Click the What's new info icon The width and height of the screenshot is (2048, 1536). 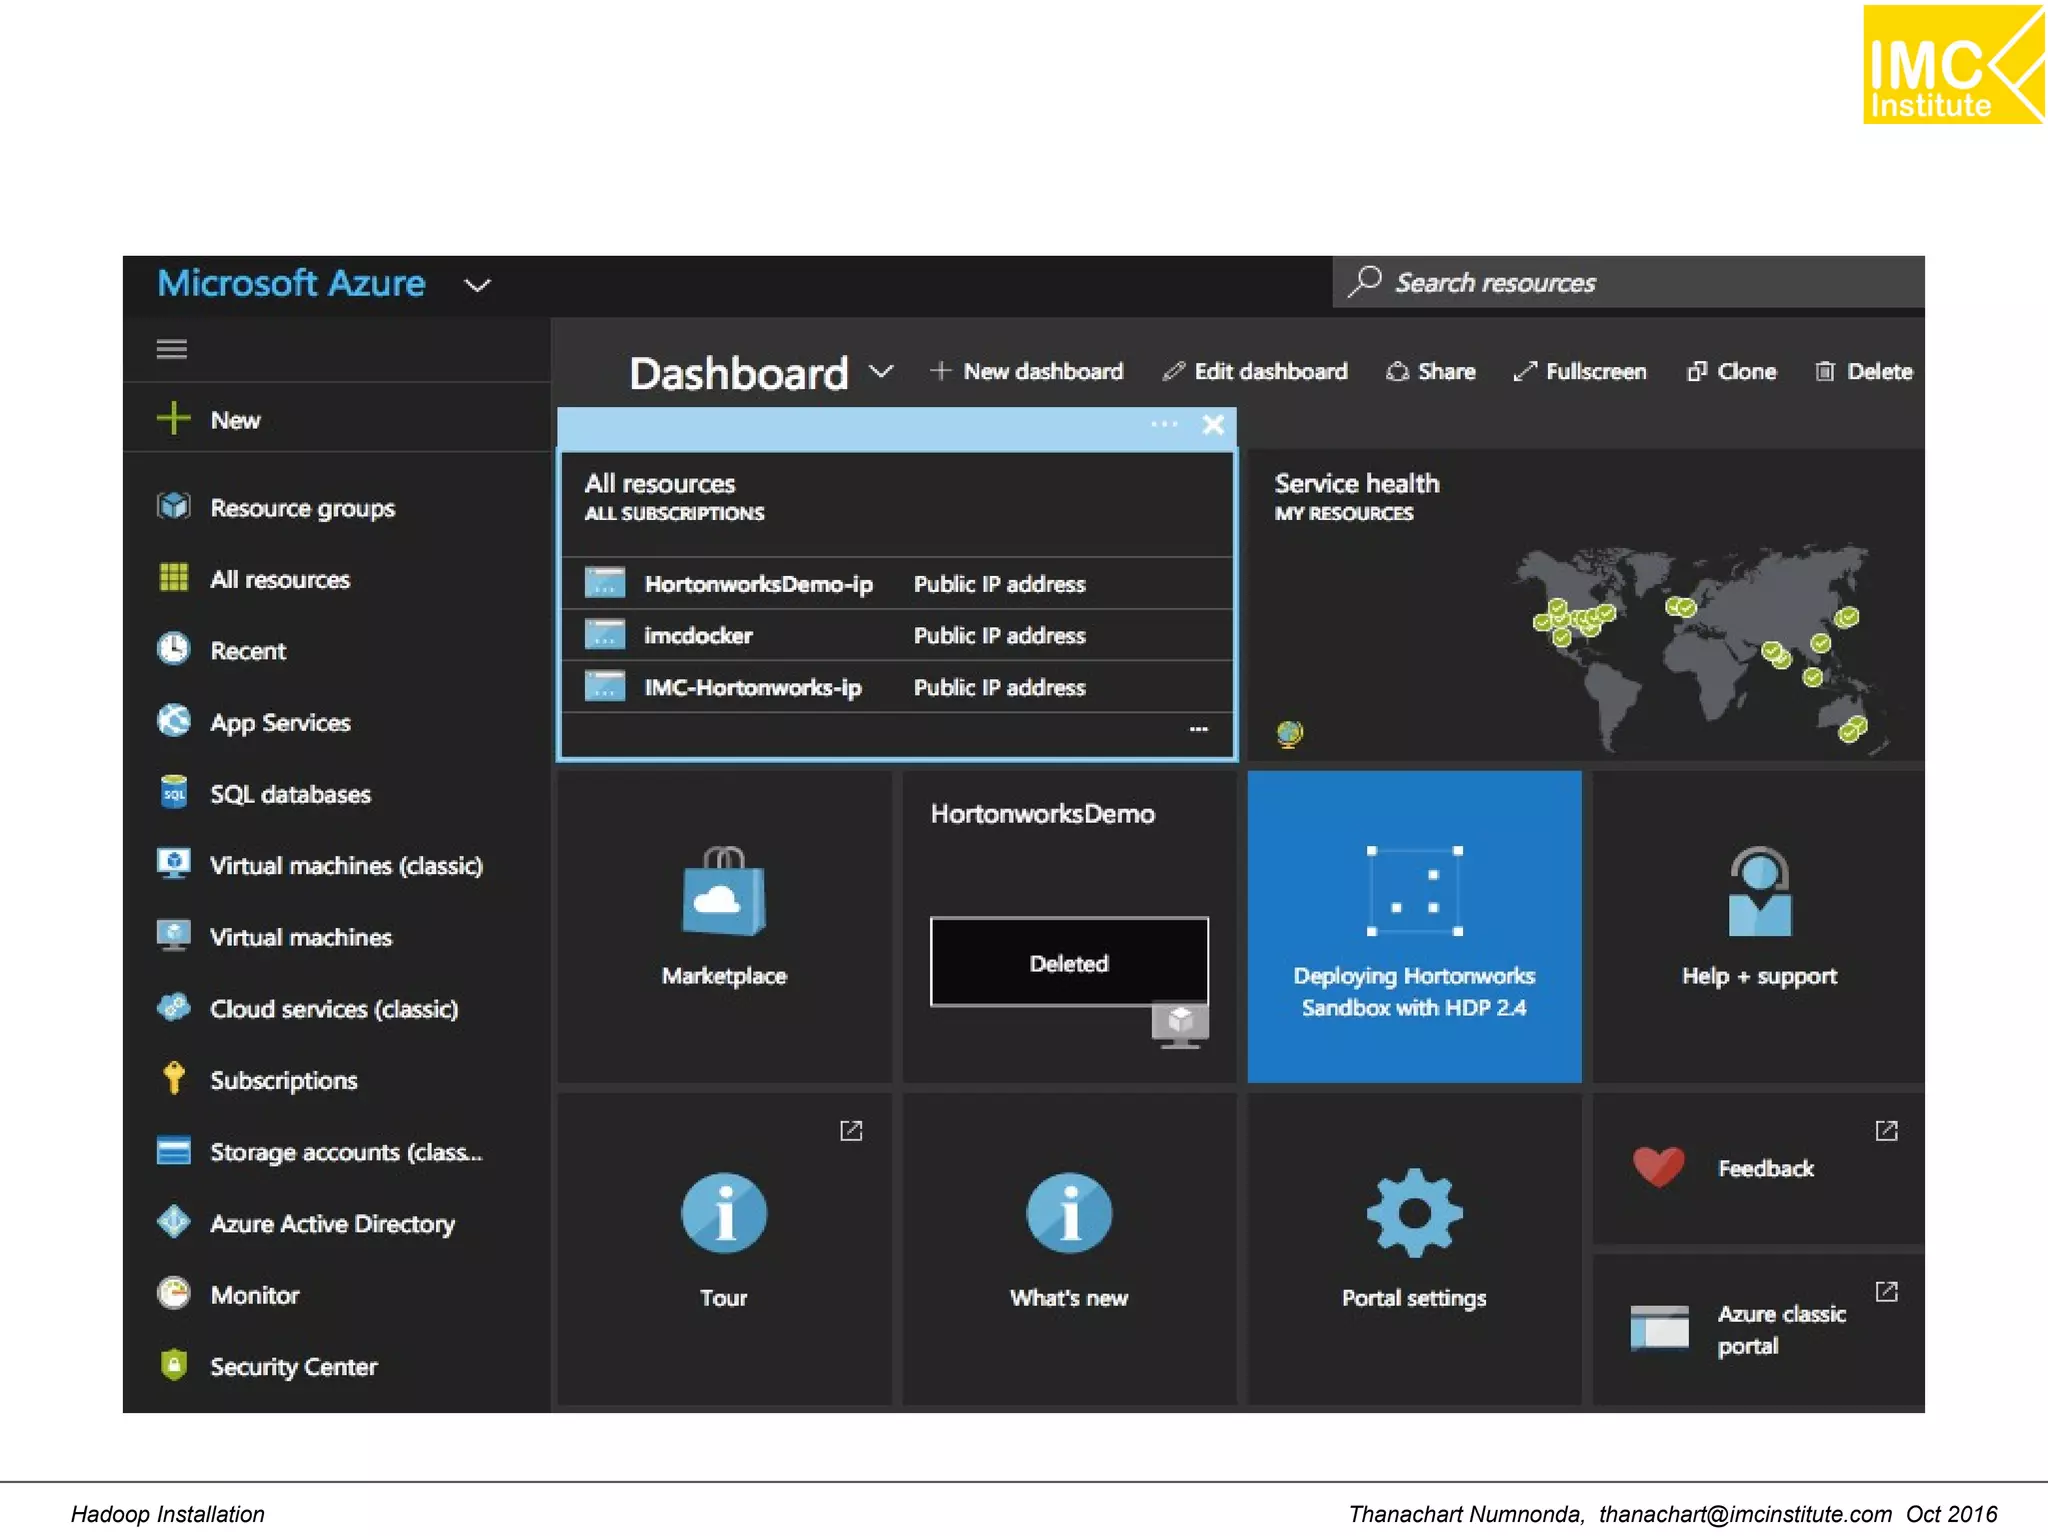pos(1069,1213)
